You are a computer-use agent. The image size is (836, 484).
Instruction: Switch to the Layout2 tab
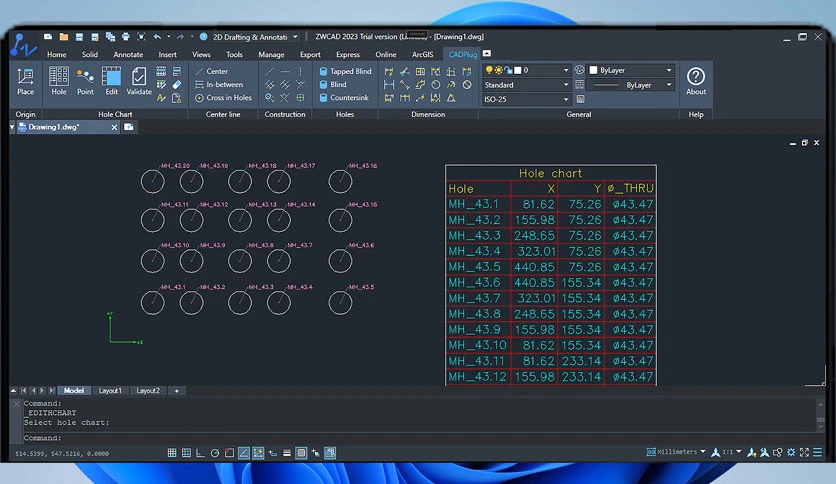[x=148, y=391]
